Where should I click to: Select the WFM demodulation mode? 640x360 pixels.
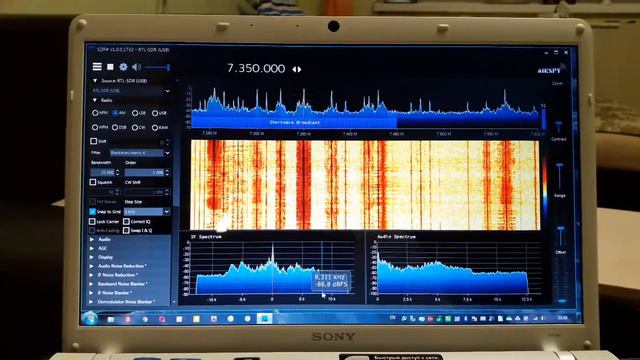[x=95, y=127]
